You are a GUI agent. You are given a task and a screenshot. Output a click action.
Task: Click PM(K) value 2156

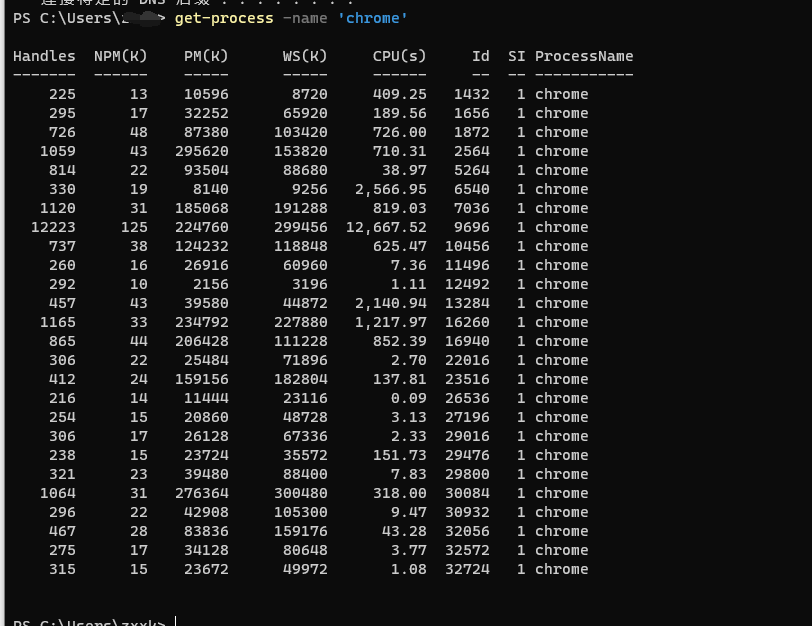pos(210,284)
